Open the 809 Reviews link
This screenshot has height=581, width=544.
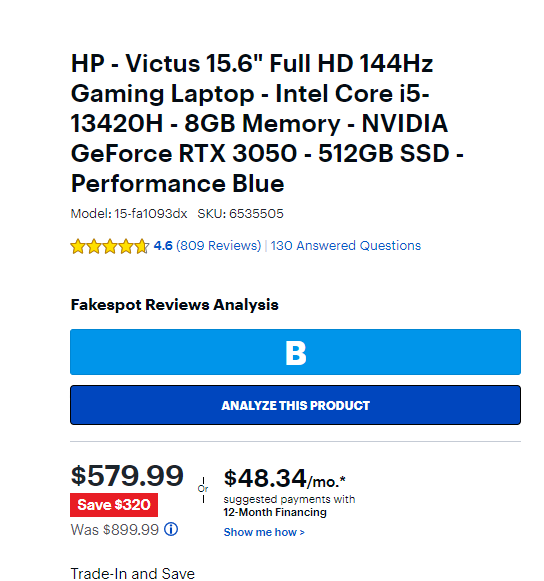[x=219, y=246]
